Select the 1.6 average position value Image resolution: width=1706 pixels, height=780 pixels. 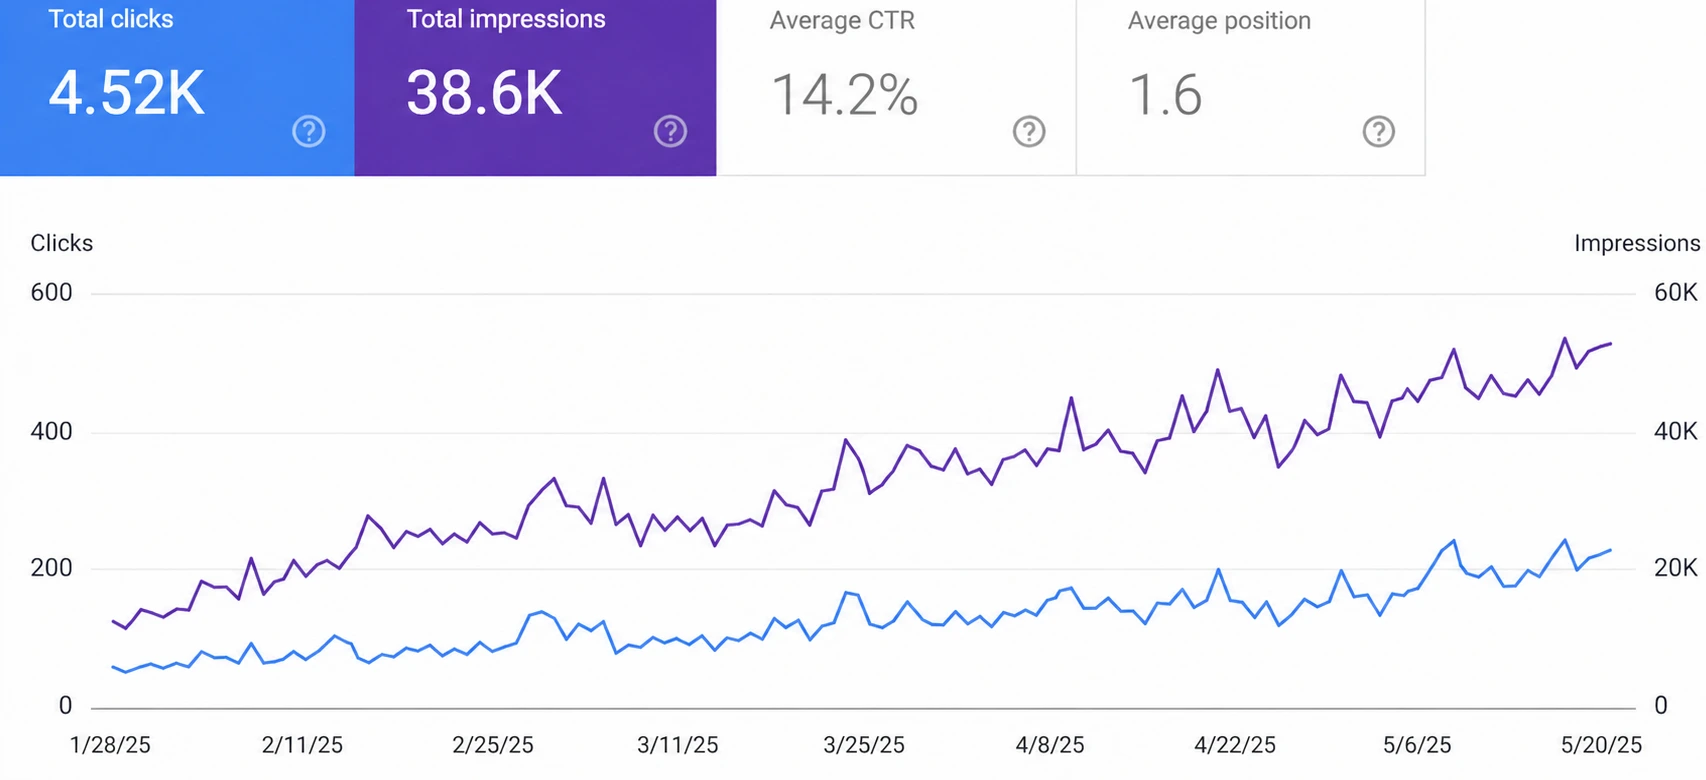tap(1165, 95)
